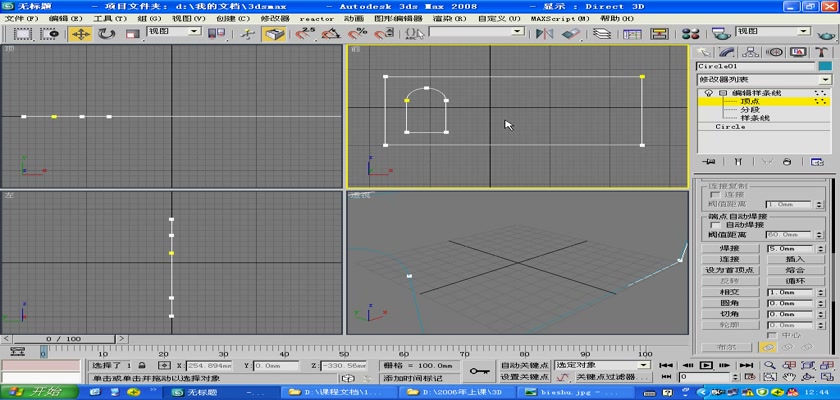The image size is (840, 400).
Task: Toggle the 自动焊接 checkbox
Action: point(715,225)
